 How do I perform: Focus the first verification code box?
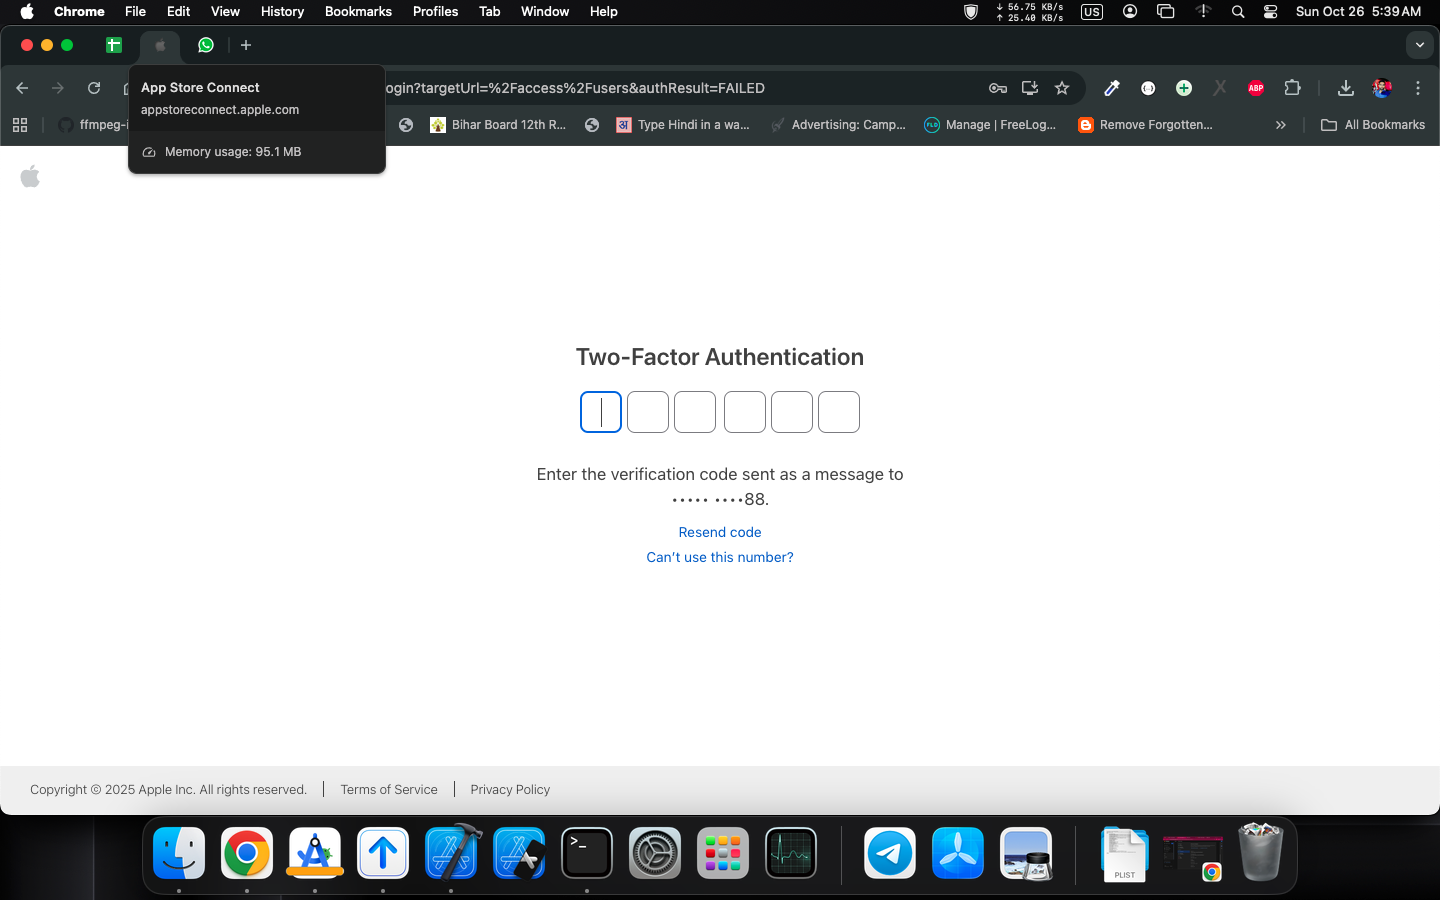tap(601, 412)
